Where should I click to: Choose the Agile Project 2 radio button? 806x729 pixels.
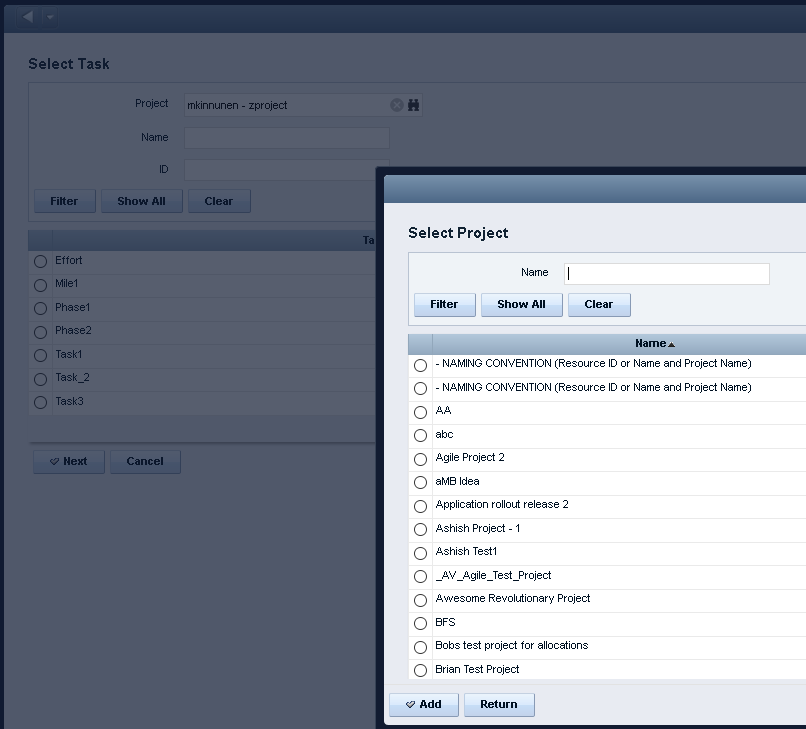[420, 459]
